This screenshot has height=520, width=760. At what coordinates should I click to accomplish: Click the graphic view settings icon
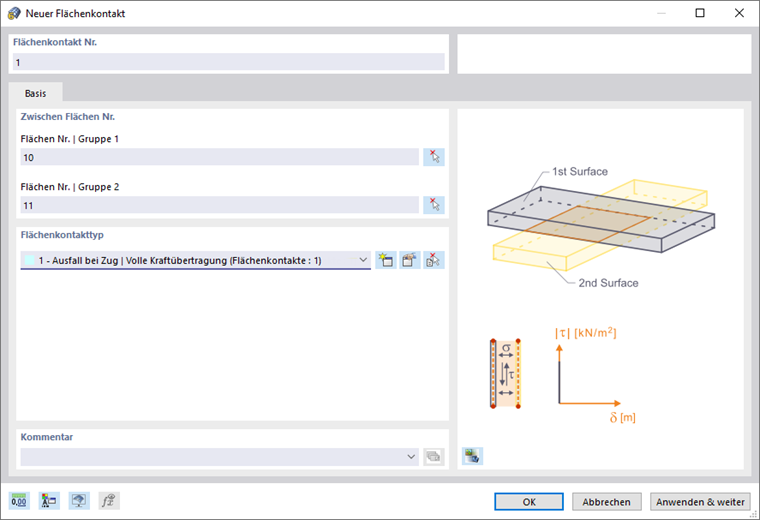[472, 456]
